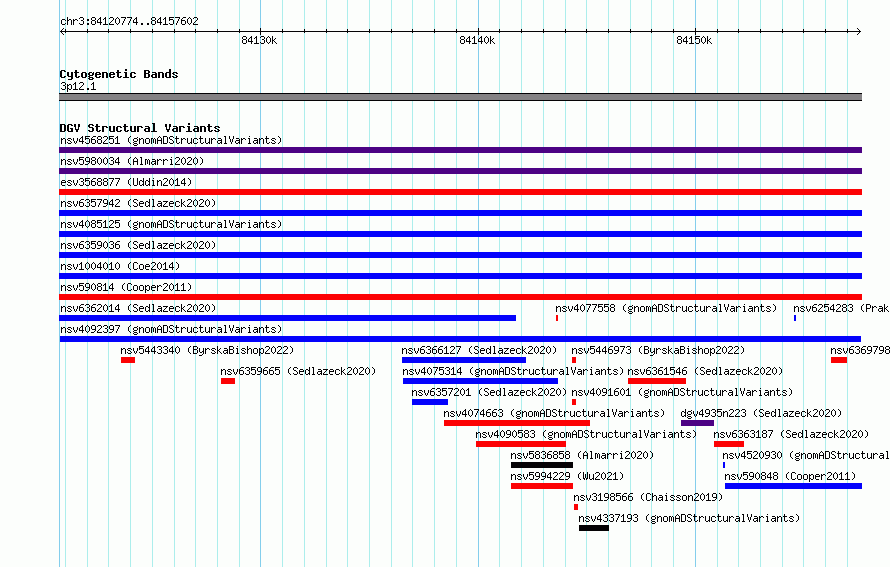Click the blue bar under nsv6362014
The width and height of the screenshot is (890, 567).
coord(287,318)
